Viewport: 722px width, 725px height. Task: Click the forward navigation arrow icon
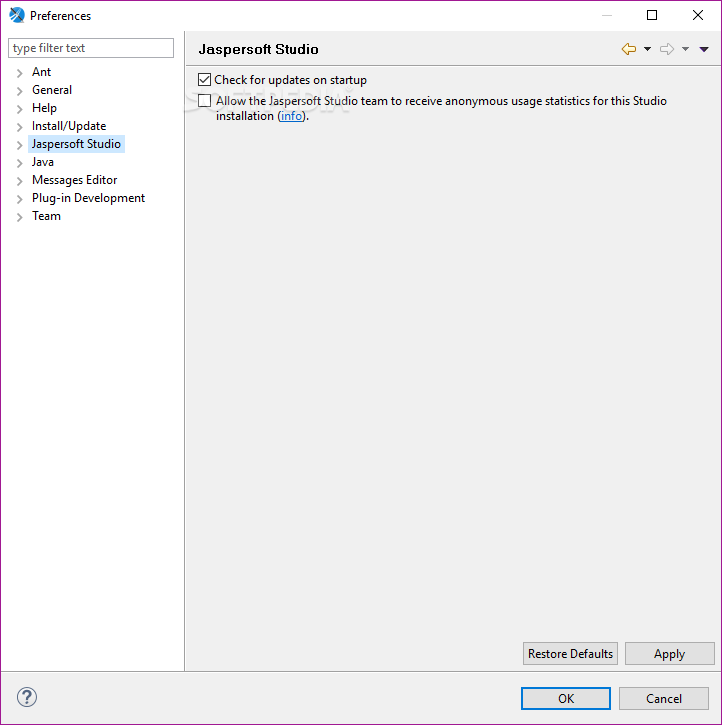click(x=667, y=49)
